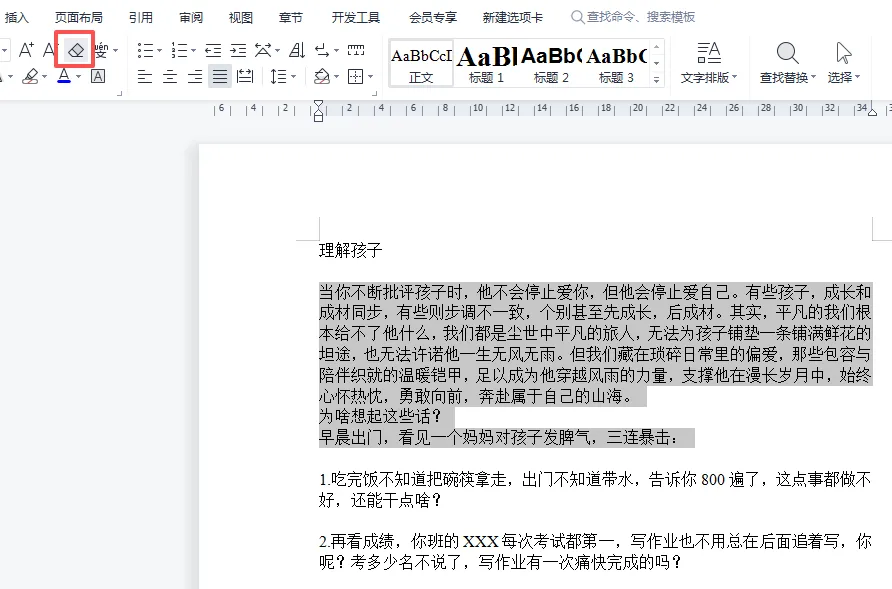Move up one row in styles gallery
This screenshot has width=892, height=589.
coord(656,47)
